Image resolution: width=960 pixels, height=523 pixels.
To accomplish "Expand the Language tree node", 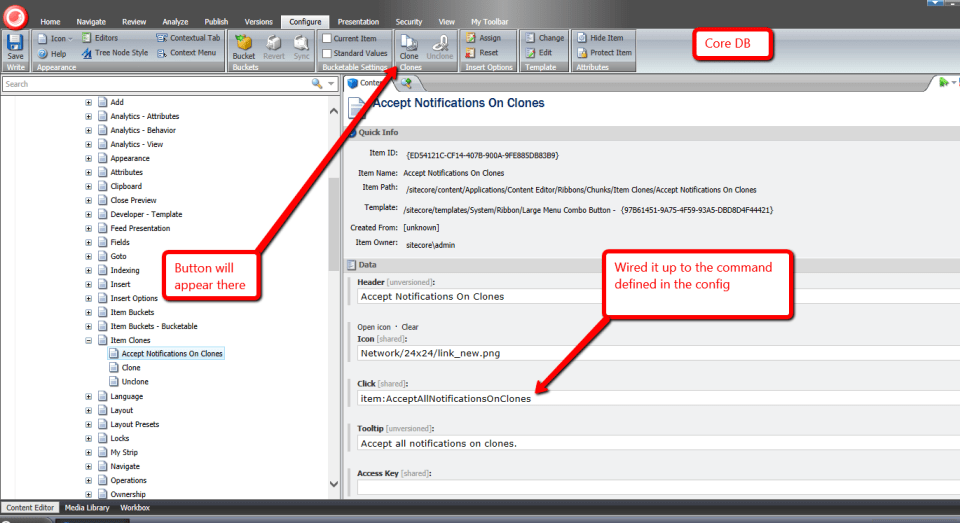I will (88, 396).
